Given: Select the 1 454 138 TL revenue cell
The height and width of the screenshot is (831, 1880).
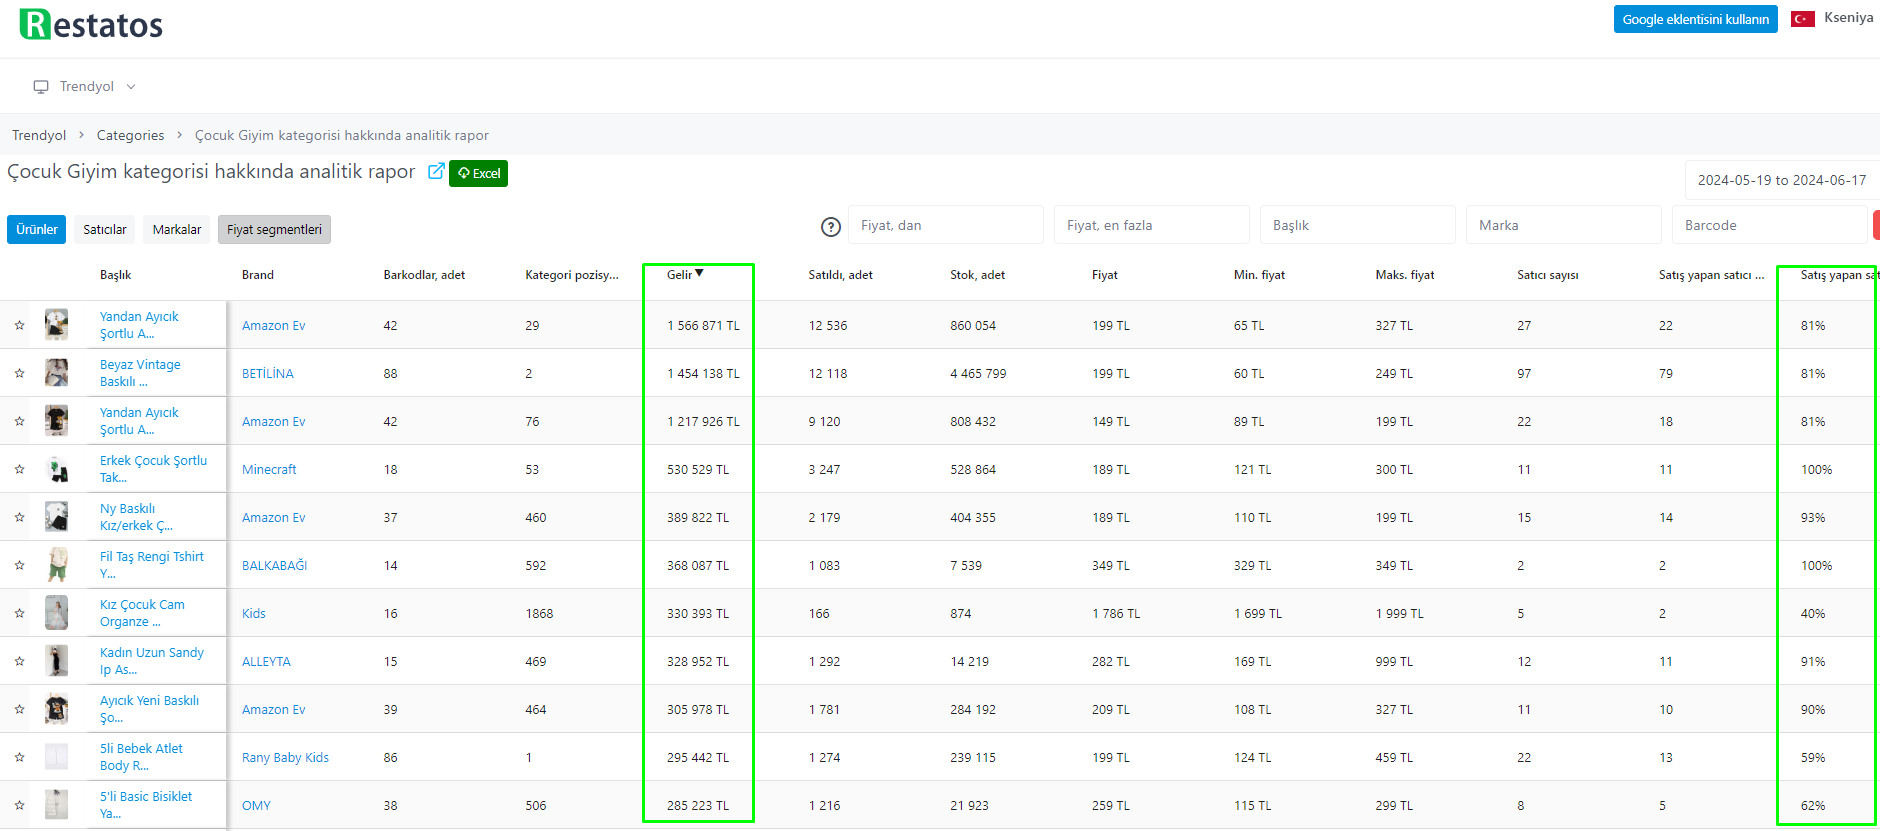Looking at the screenshot, I should [703, 374].
